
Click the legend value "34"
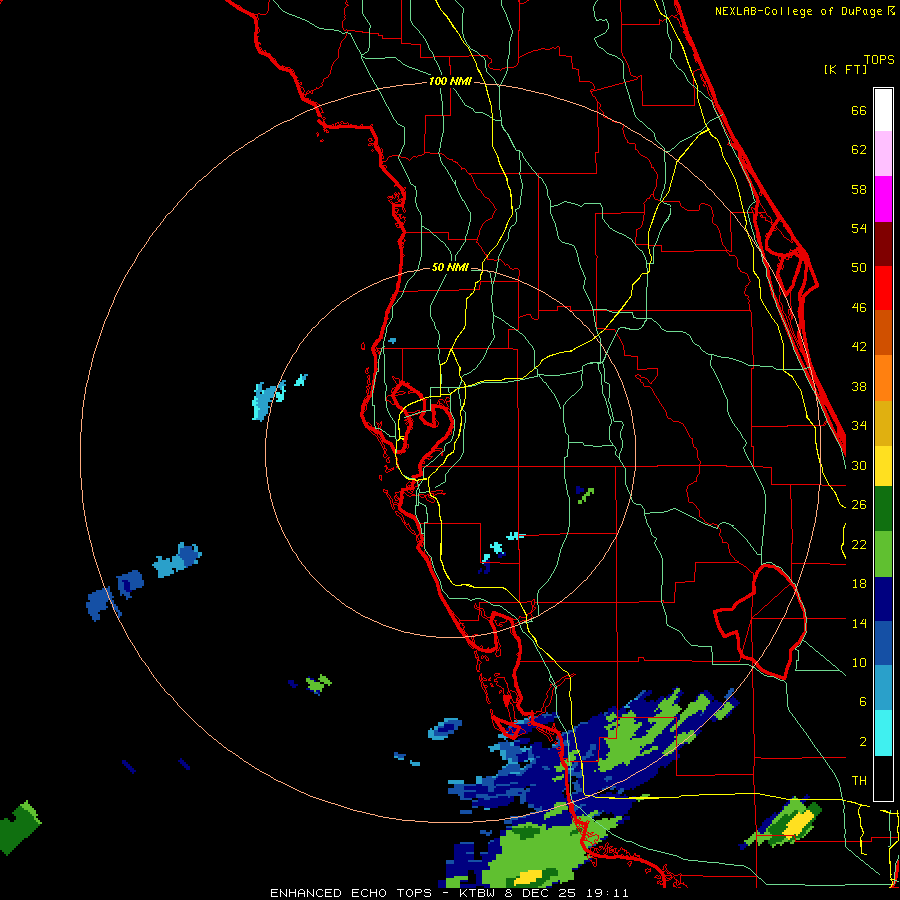859,425
